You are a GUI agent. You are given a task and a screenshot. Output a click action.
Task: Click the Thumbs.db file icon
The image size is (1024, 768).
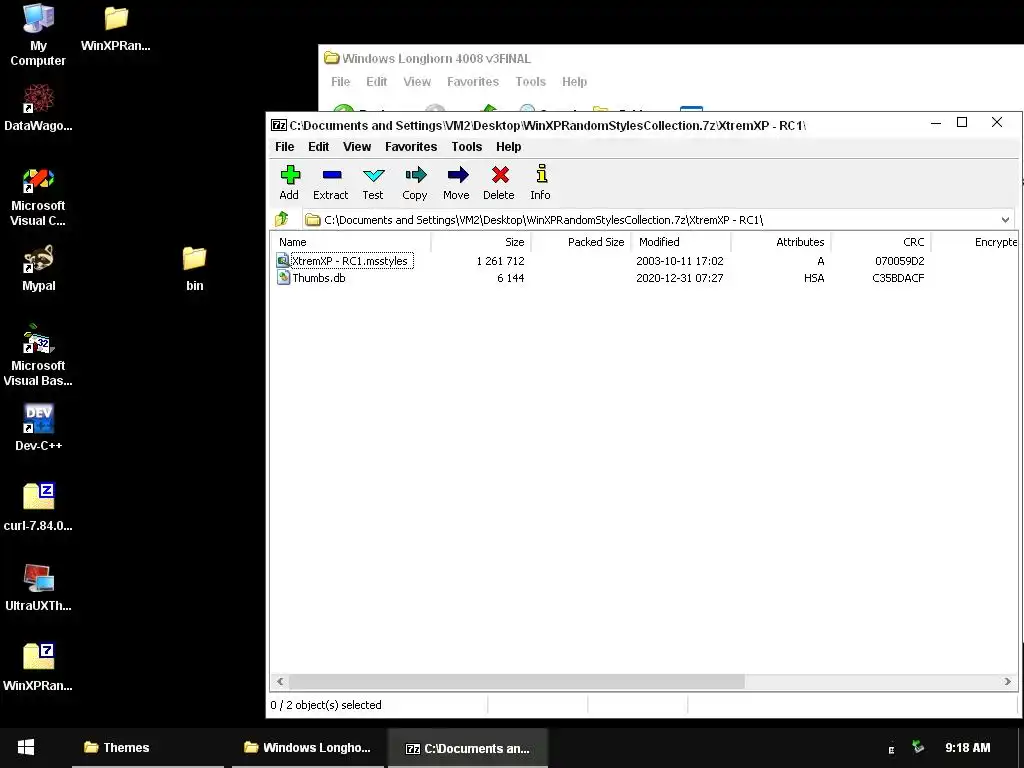click(x=283, y=278)
